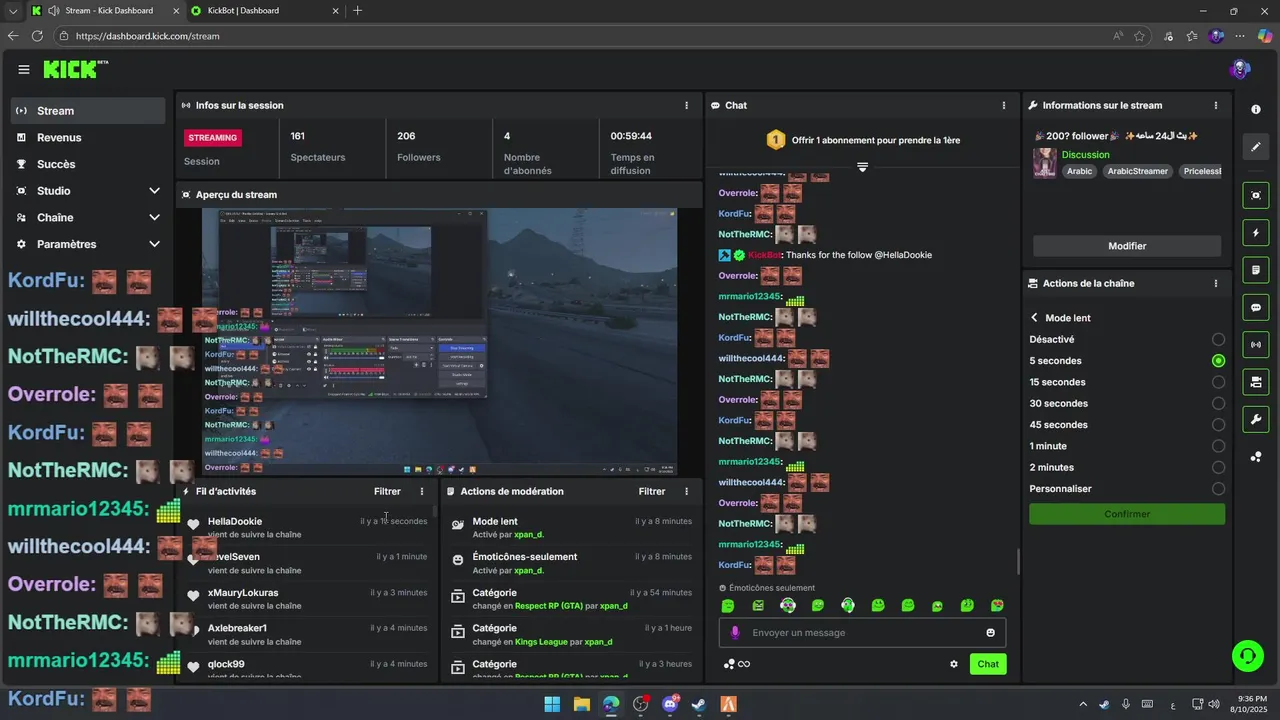Switch to Stream - Kick Dashboard browser tab
Viewport: 1280px width, 720px height.
tap(104, 10)
